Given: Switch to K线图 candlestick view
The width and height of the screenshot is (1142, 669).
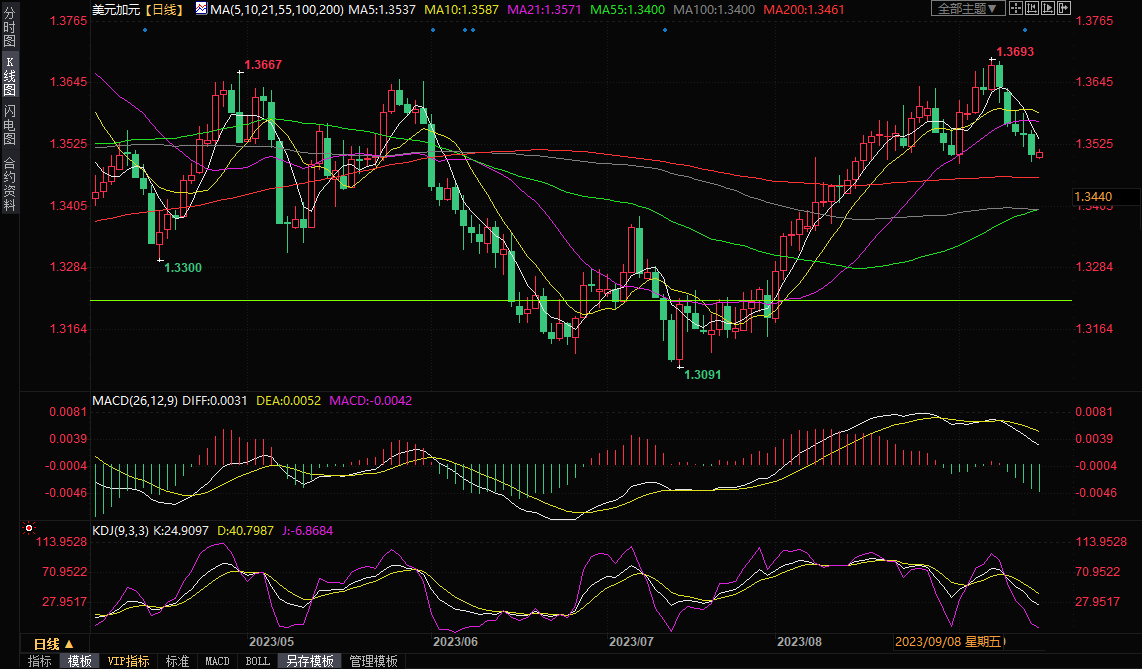Looking at the screenshot, I should [x=9, y=76].
